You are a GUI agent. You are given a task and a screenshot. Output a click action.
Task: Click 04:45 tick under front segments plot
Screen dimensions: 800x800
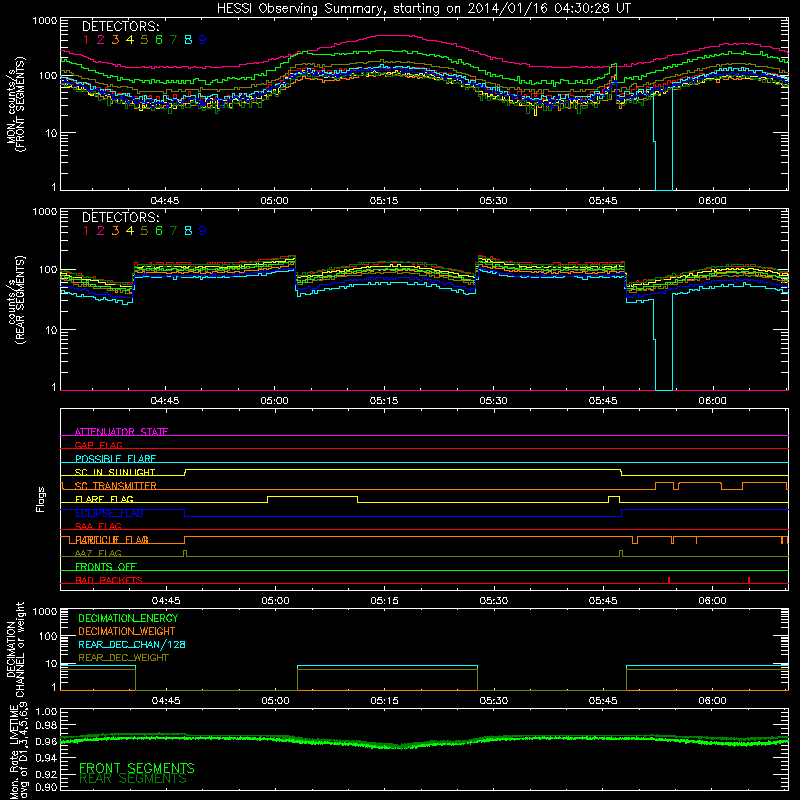tap(165, 201)
